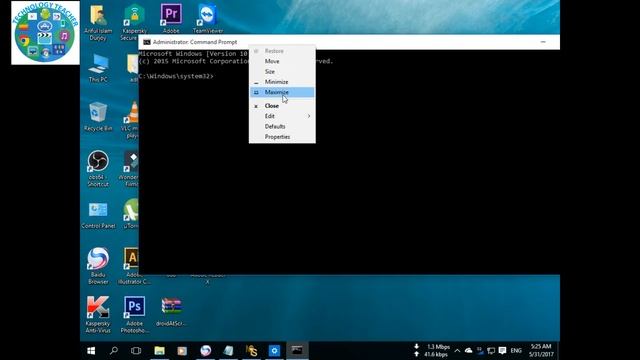Open File Explorer from the taskbar

click(159, 351)
